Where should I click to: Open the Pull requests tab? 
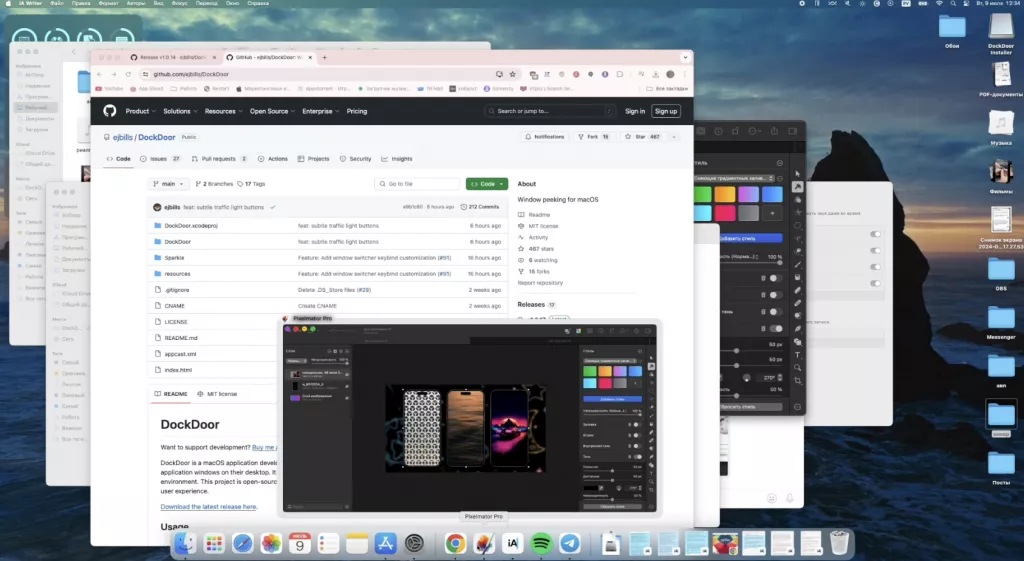(219, 159)
